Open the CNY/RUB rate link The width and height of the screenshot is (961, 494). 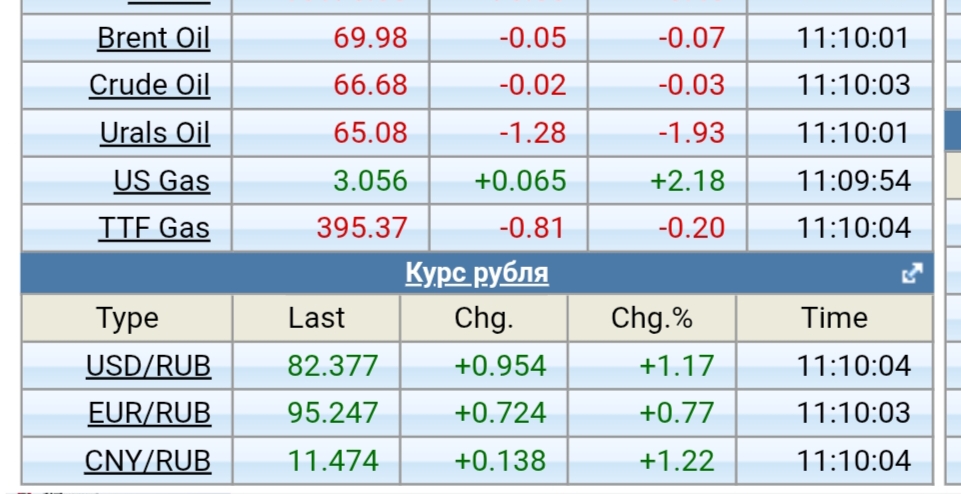tap(148, 461)
